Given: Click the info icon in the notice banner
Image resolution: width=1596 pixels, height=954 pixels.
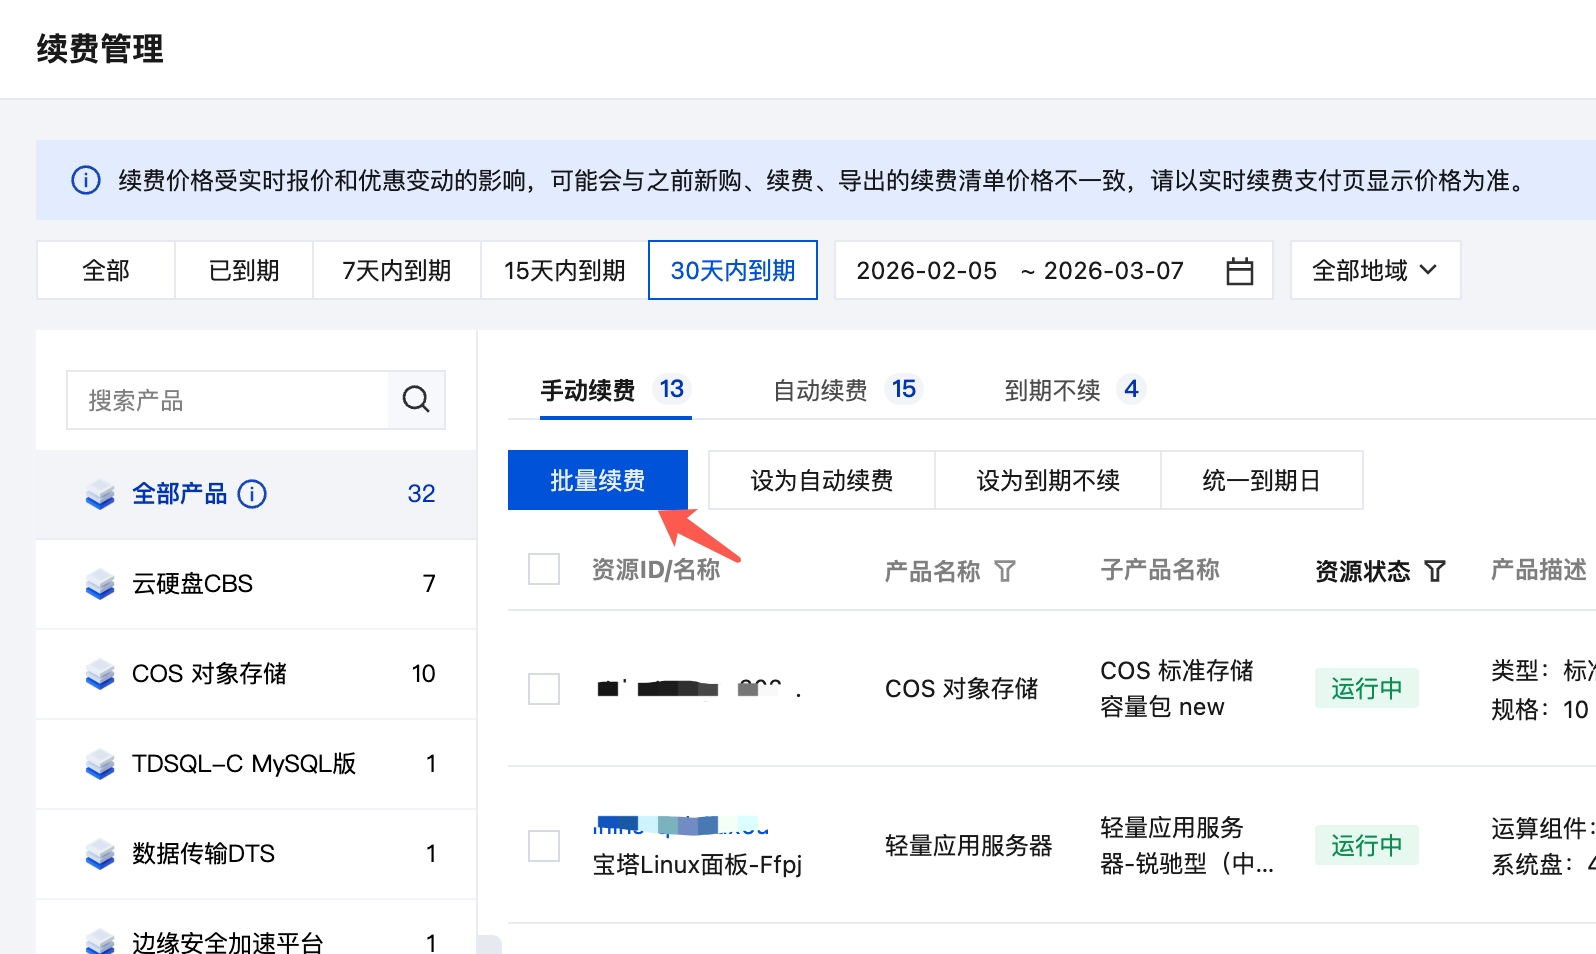Looking at the screenshot, I should click(86, 180).
